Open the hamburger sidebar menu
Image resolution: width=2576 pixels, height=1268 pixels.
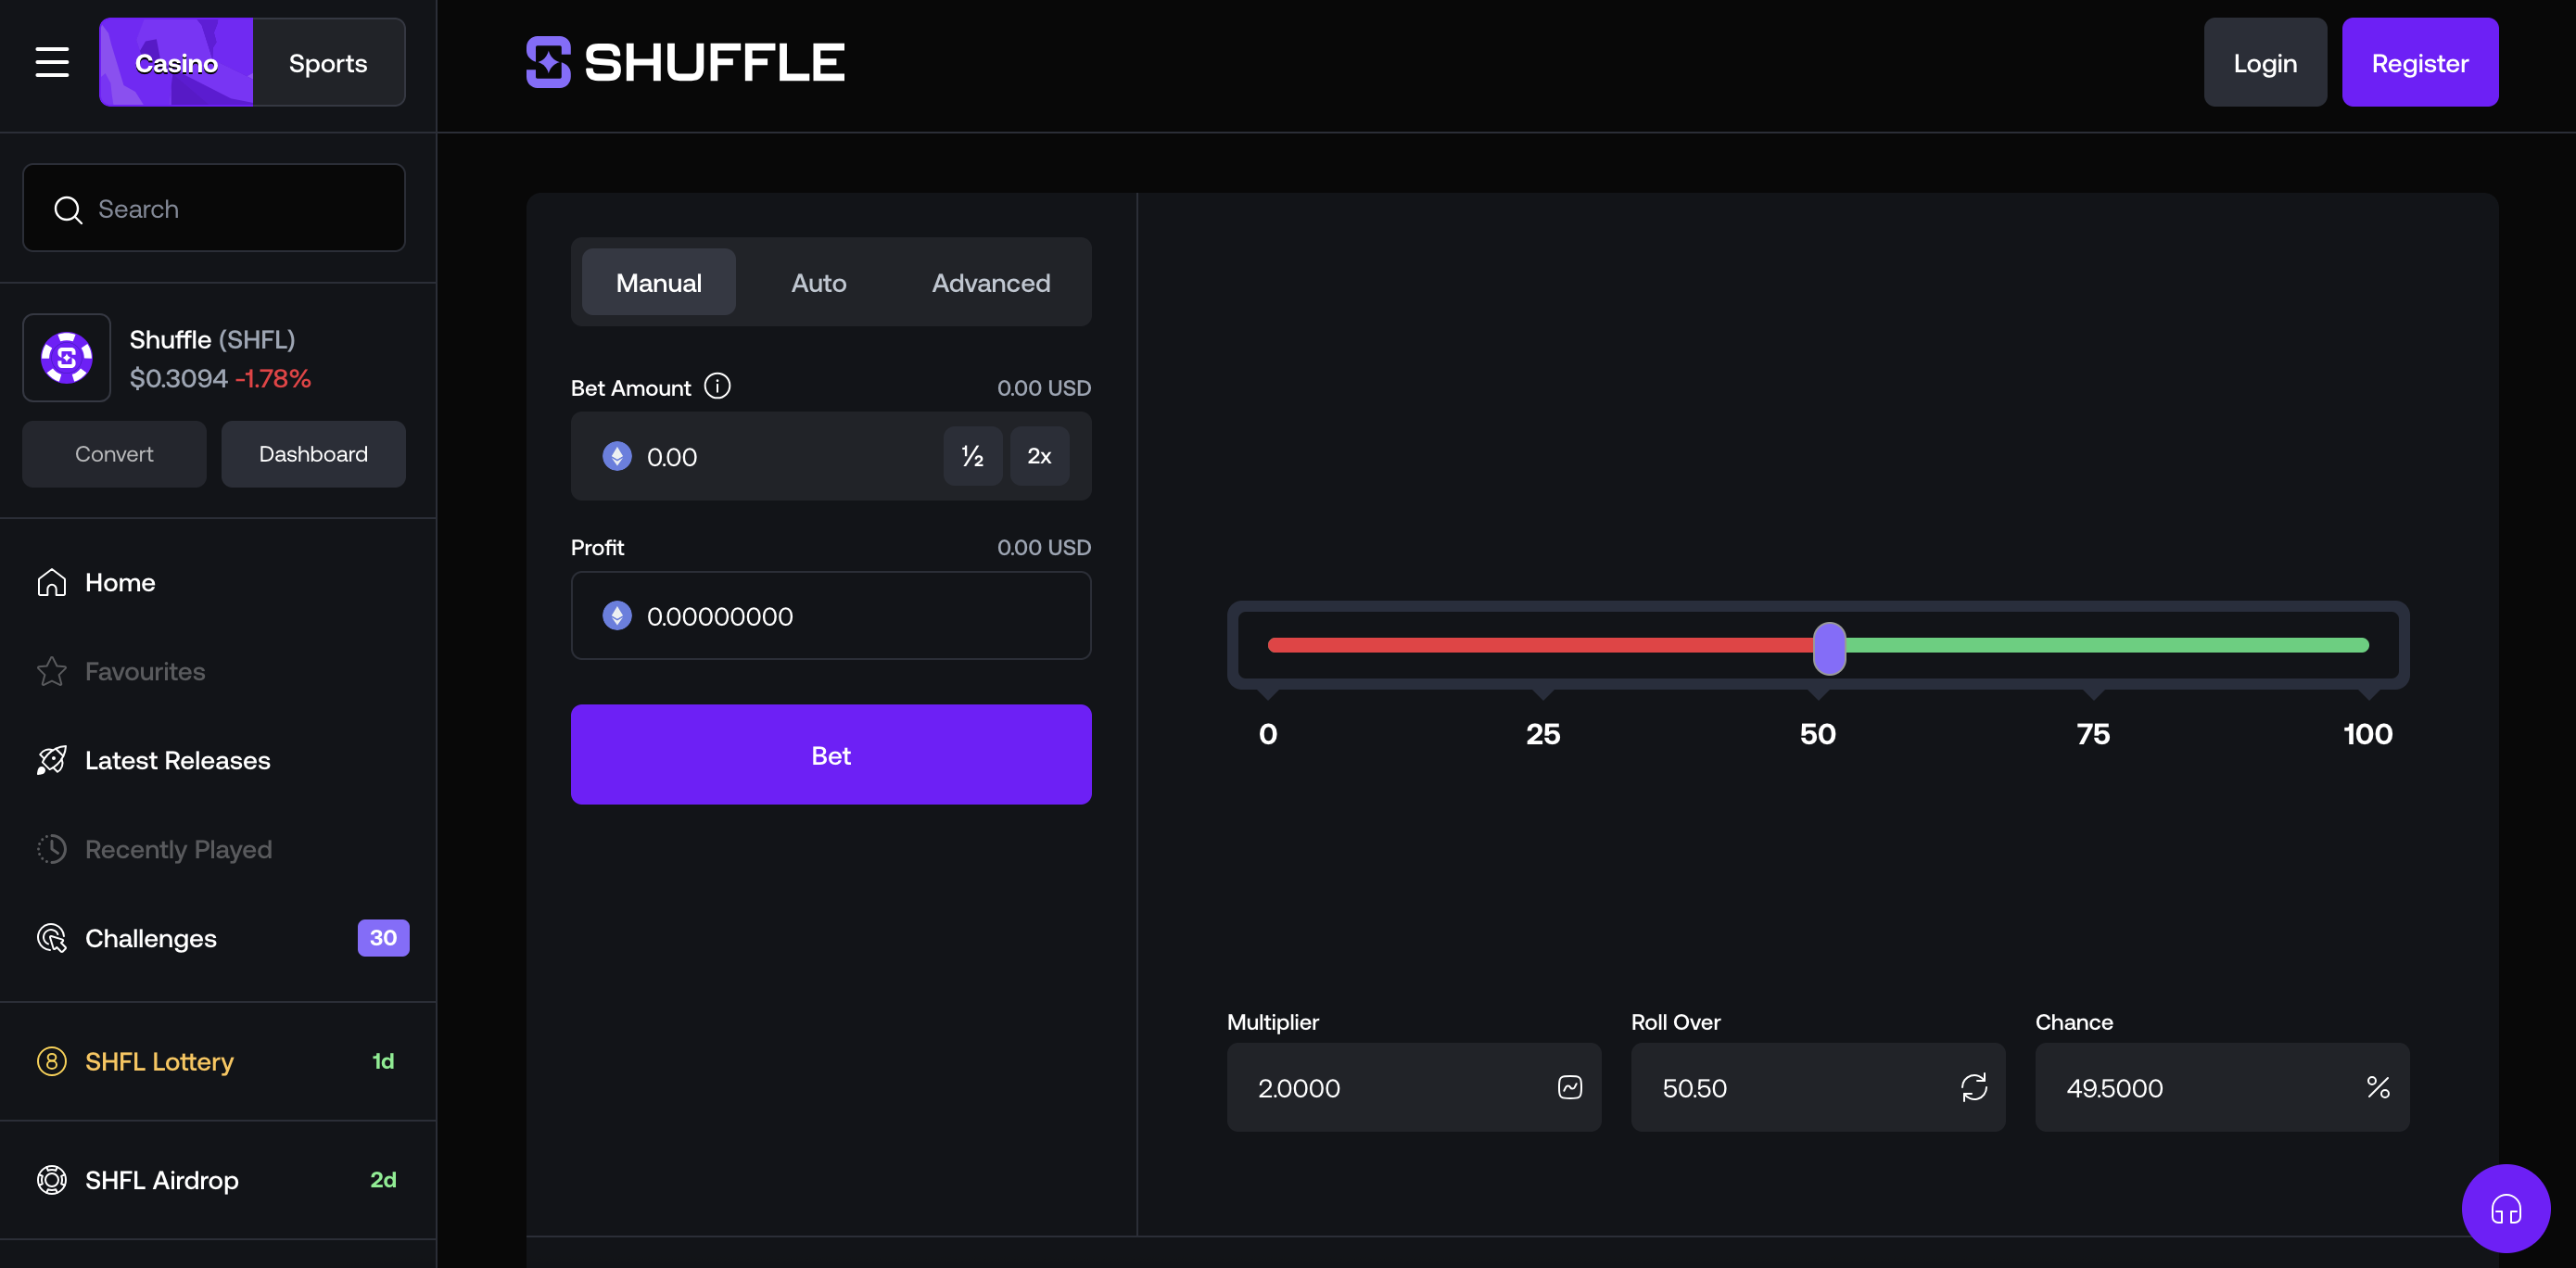point(52,62)
